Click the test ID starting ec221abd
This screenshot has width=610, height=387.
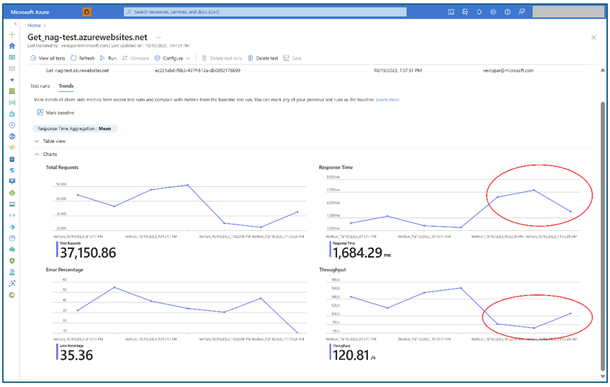198,71
